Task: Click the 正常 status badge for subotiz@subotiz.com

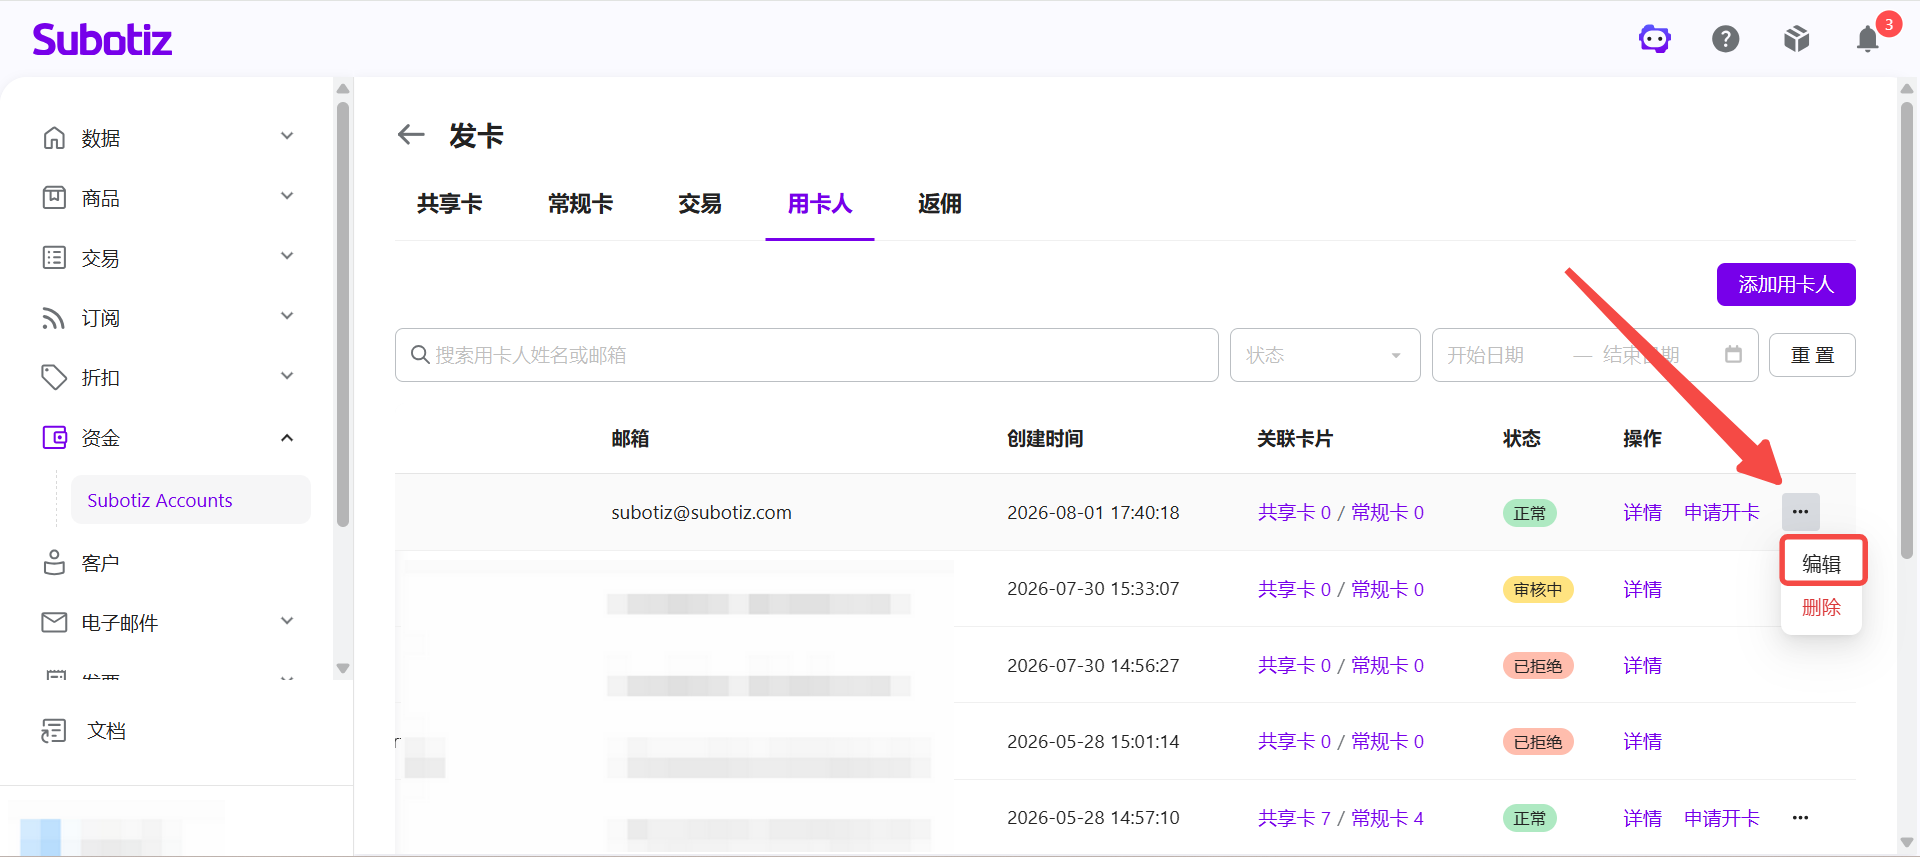Action: (x=1529, y=513)
